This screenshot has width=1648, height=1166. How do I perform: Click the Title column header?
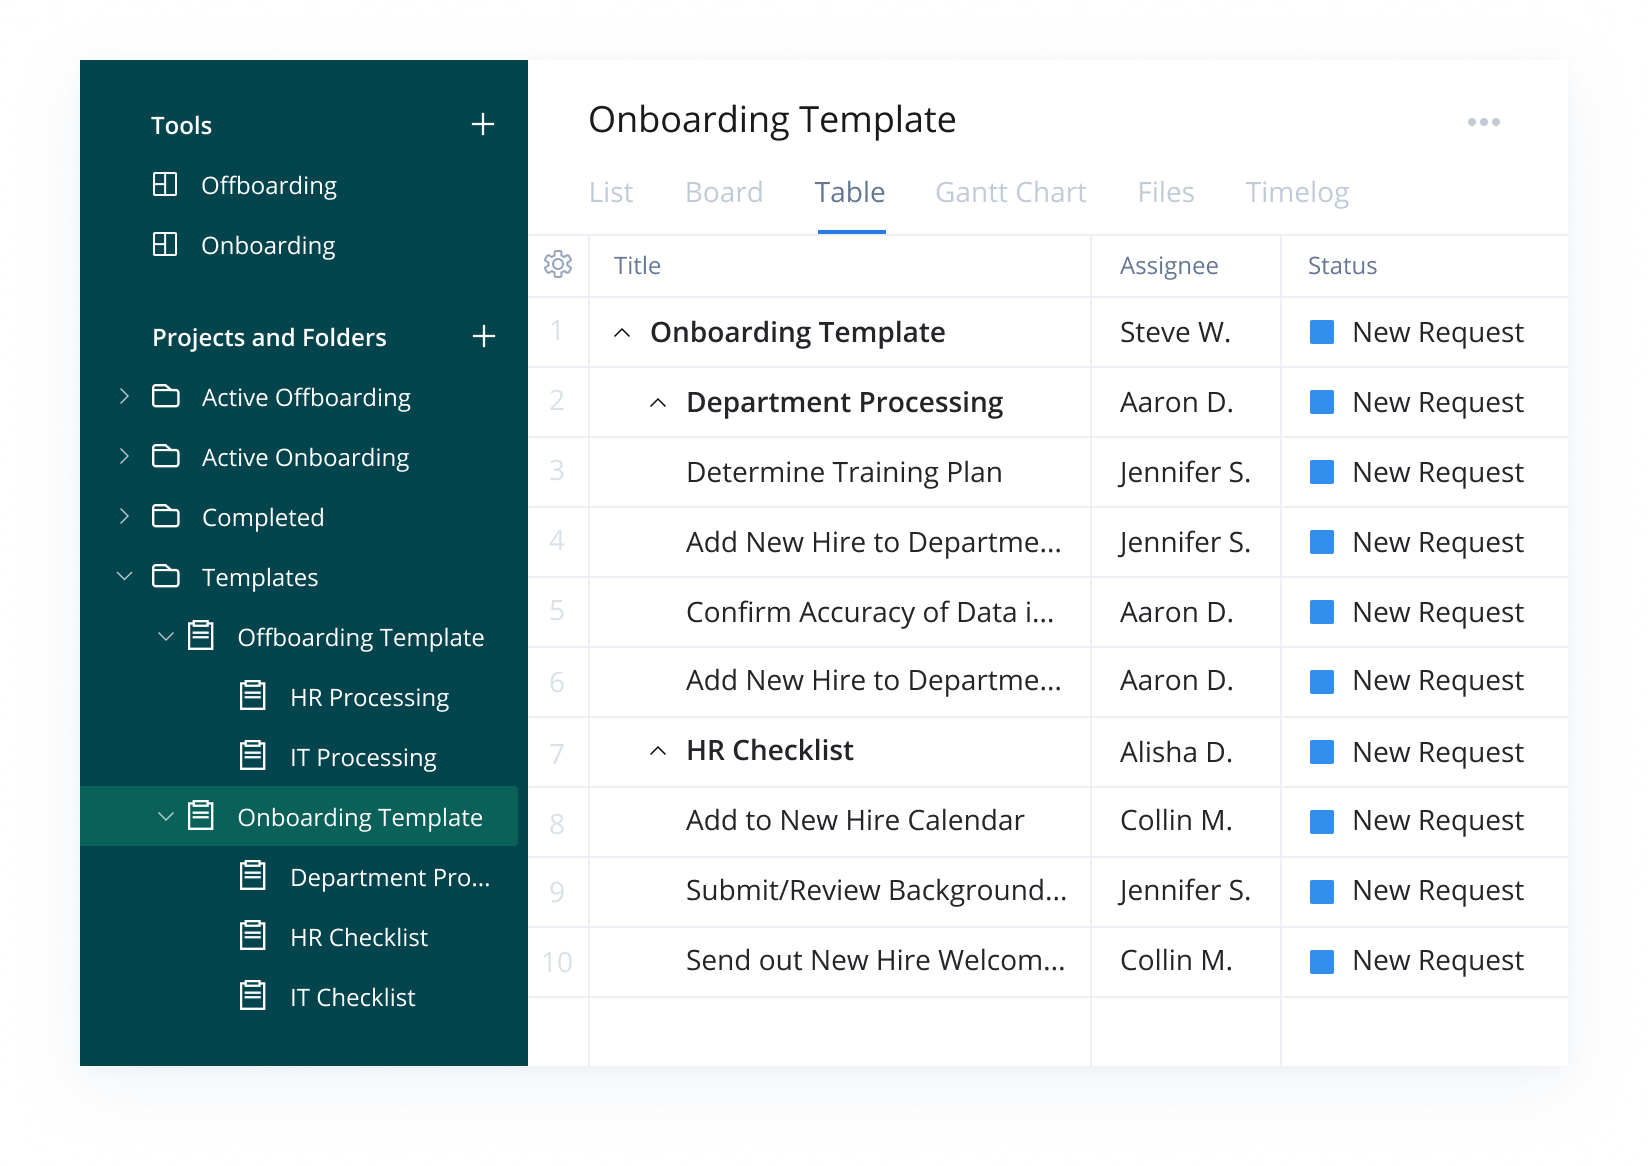point(637,266)
